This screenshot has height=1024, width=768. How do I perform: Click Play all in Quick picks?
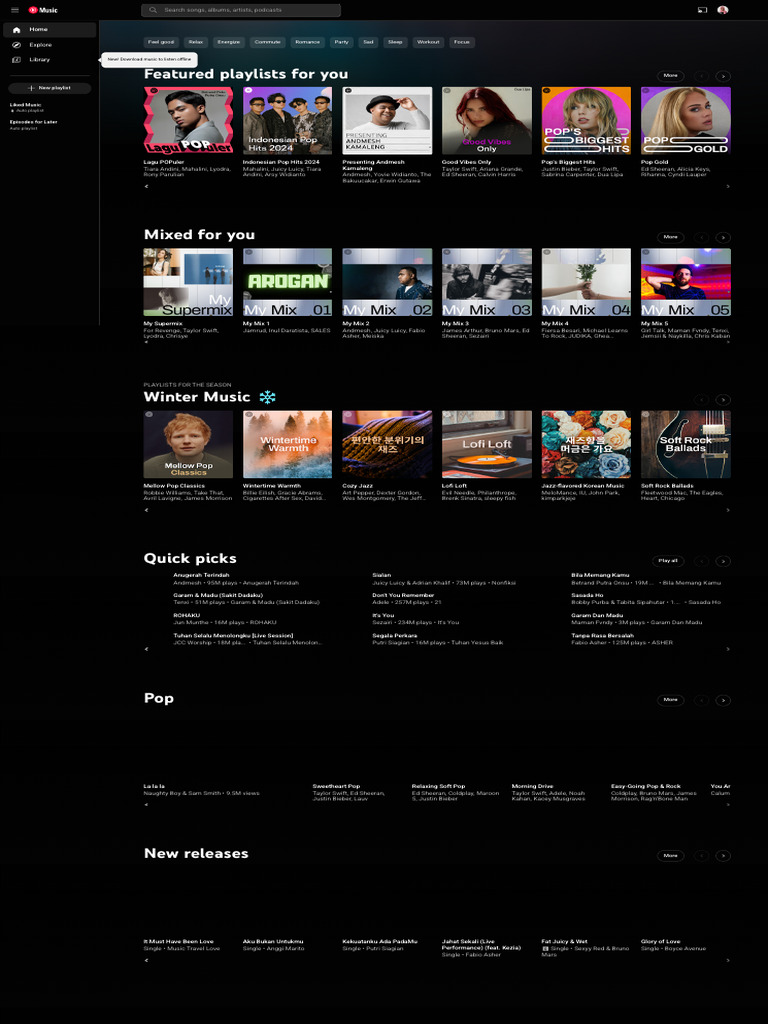pos(668,561)
